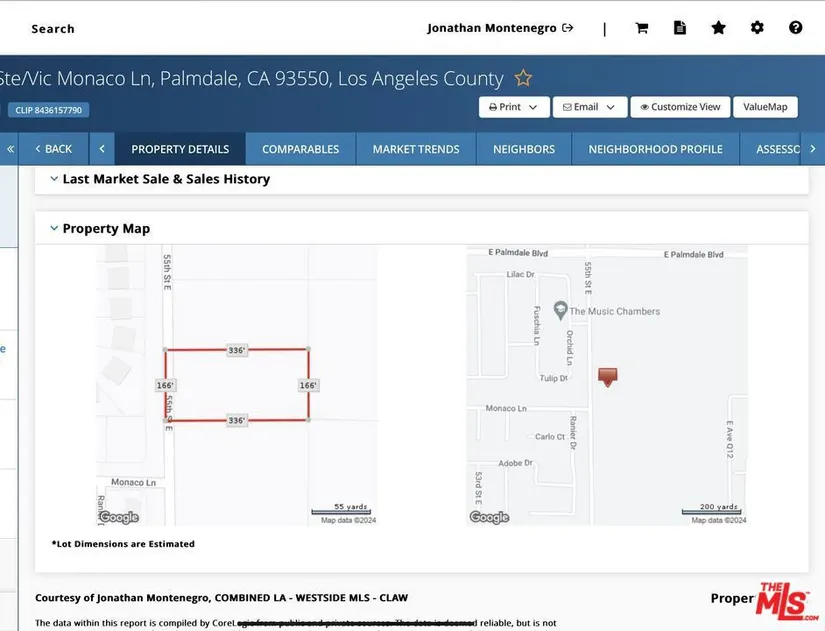Click the document reports icon
This screenshot has height=631, width=825.
[680, 28]
